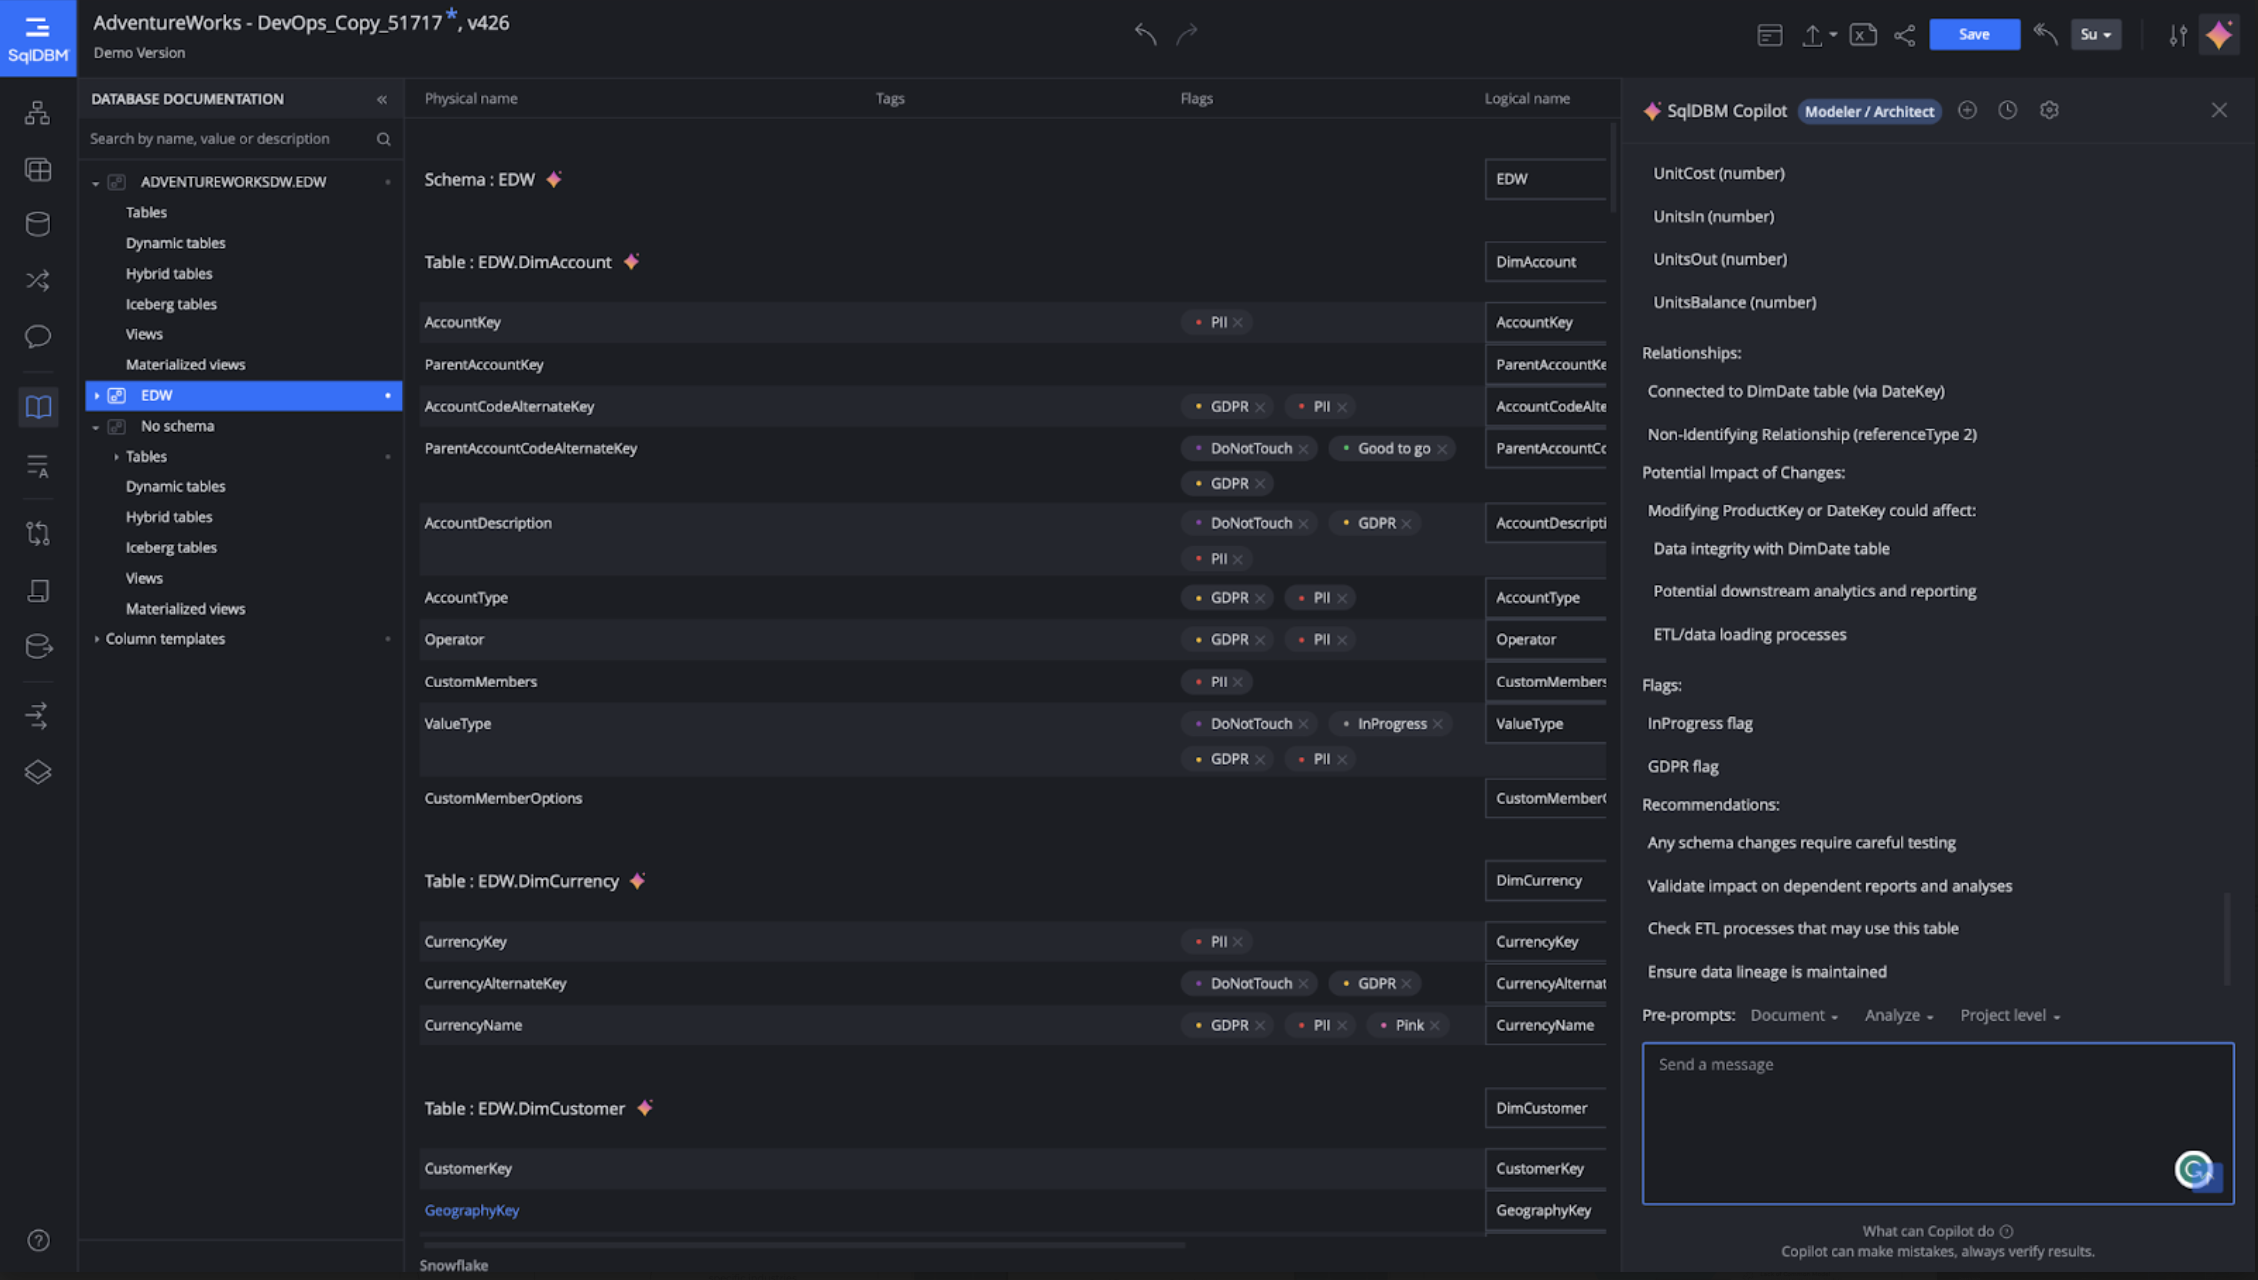Remove the GDPR flag from AccountType
The image size is (2258, 1280).
1260,597
